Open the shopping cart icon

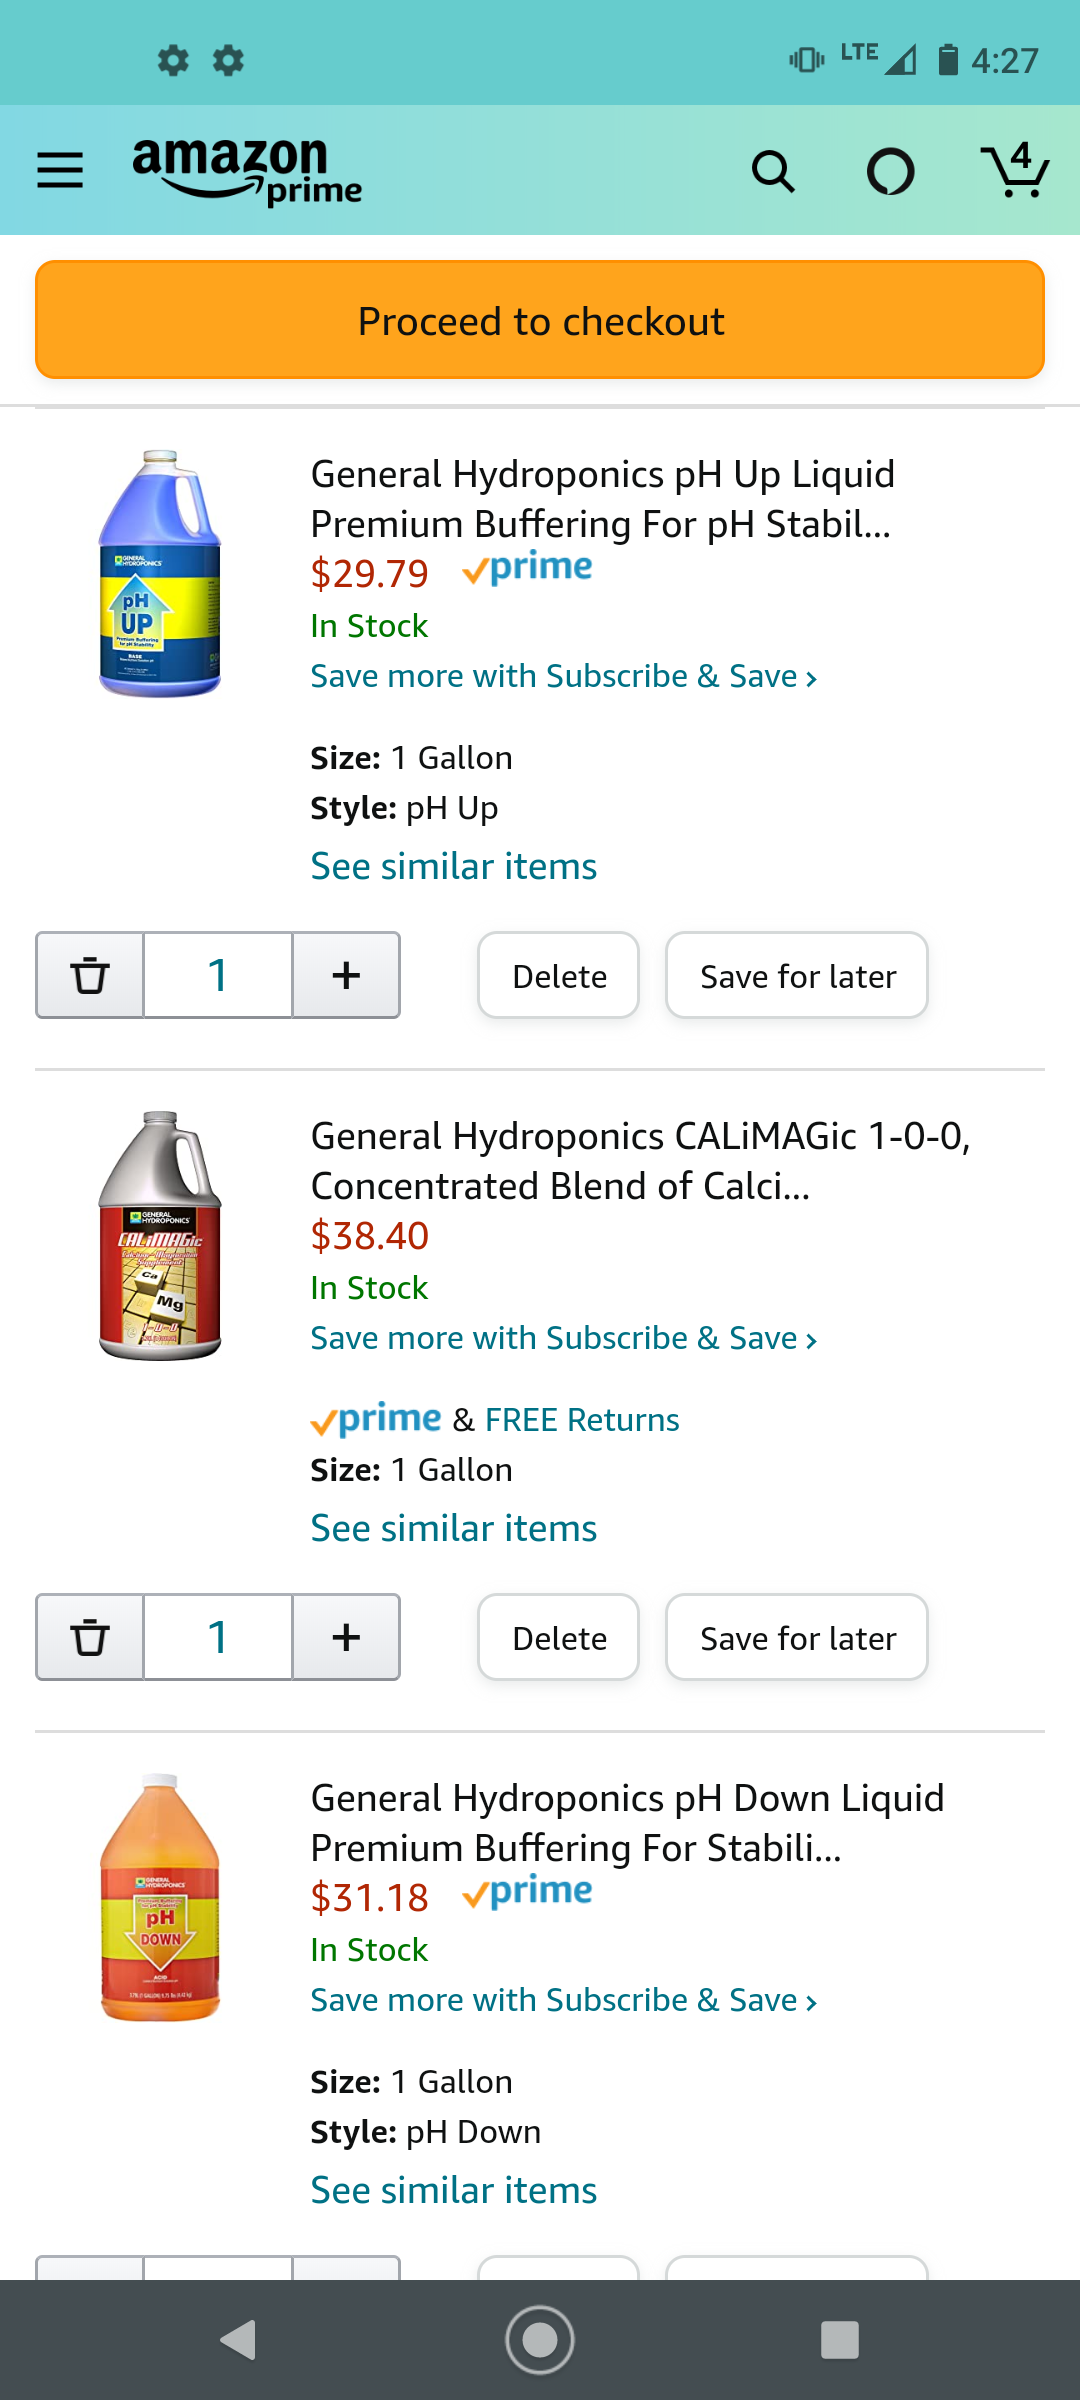click(x=1015, y=170)
